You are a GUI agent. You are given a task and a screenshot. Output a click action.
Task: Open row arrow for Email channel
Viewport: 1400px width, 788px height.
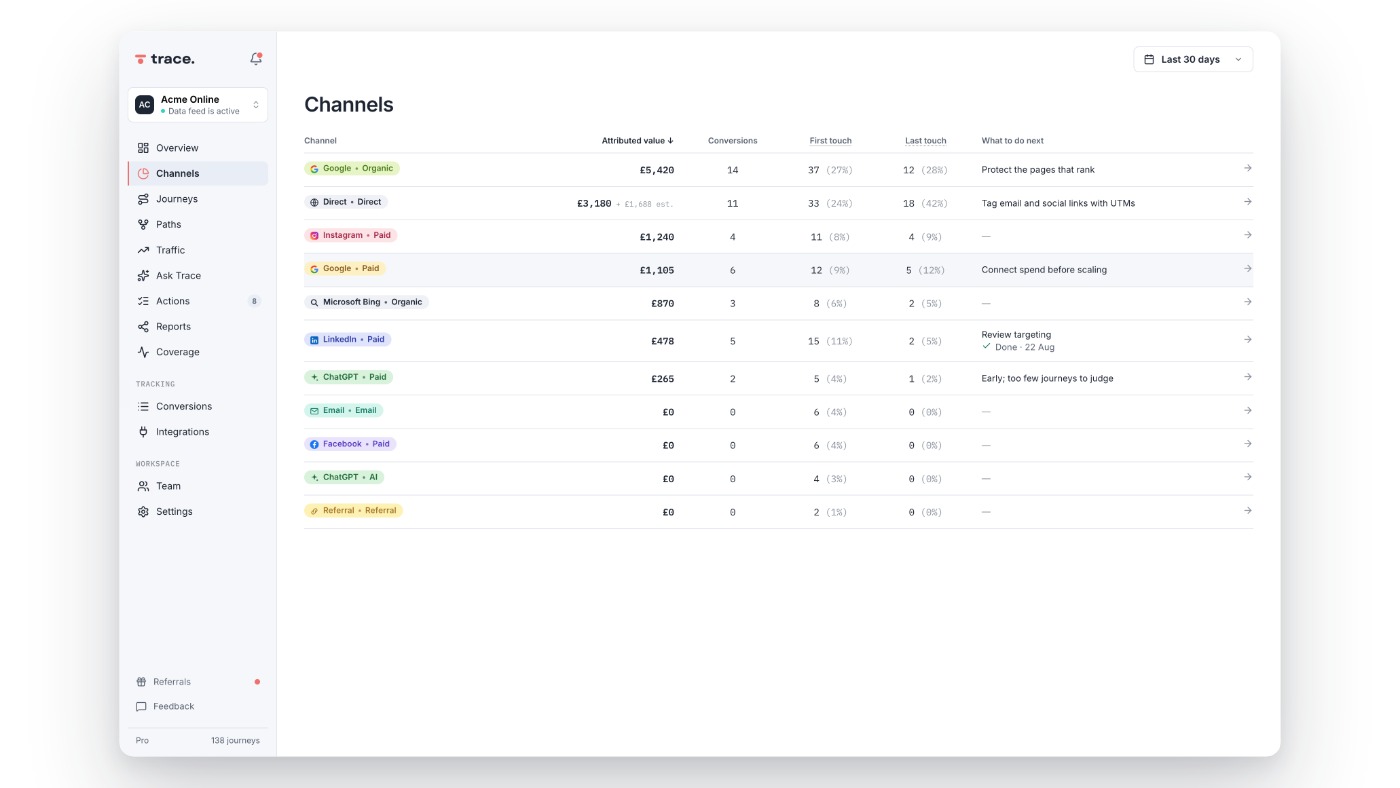(x=1247, y=411)
